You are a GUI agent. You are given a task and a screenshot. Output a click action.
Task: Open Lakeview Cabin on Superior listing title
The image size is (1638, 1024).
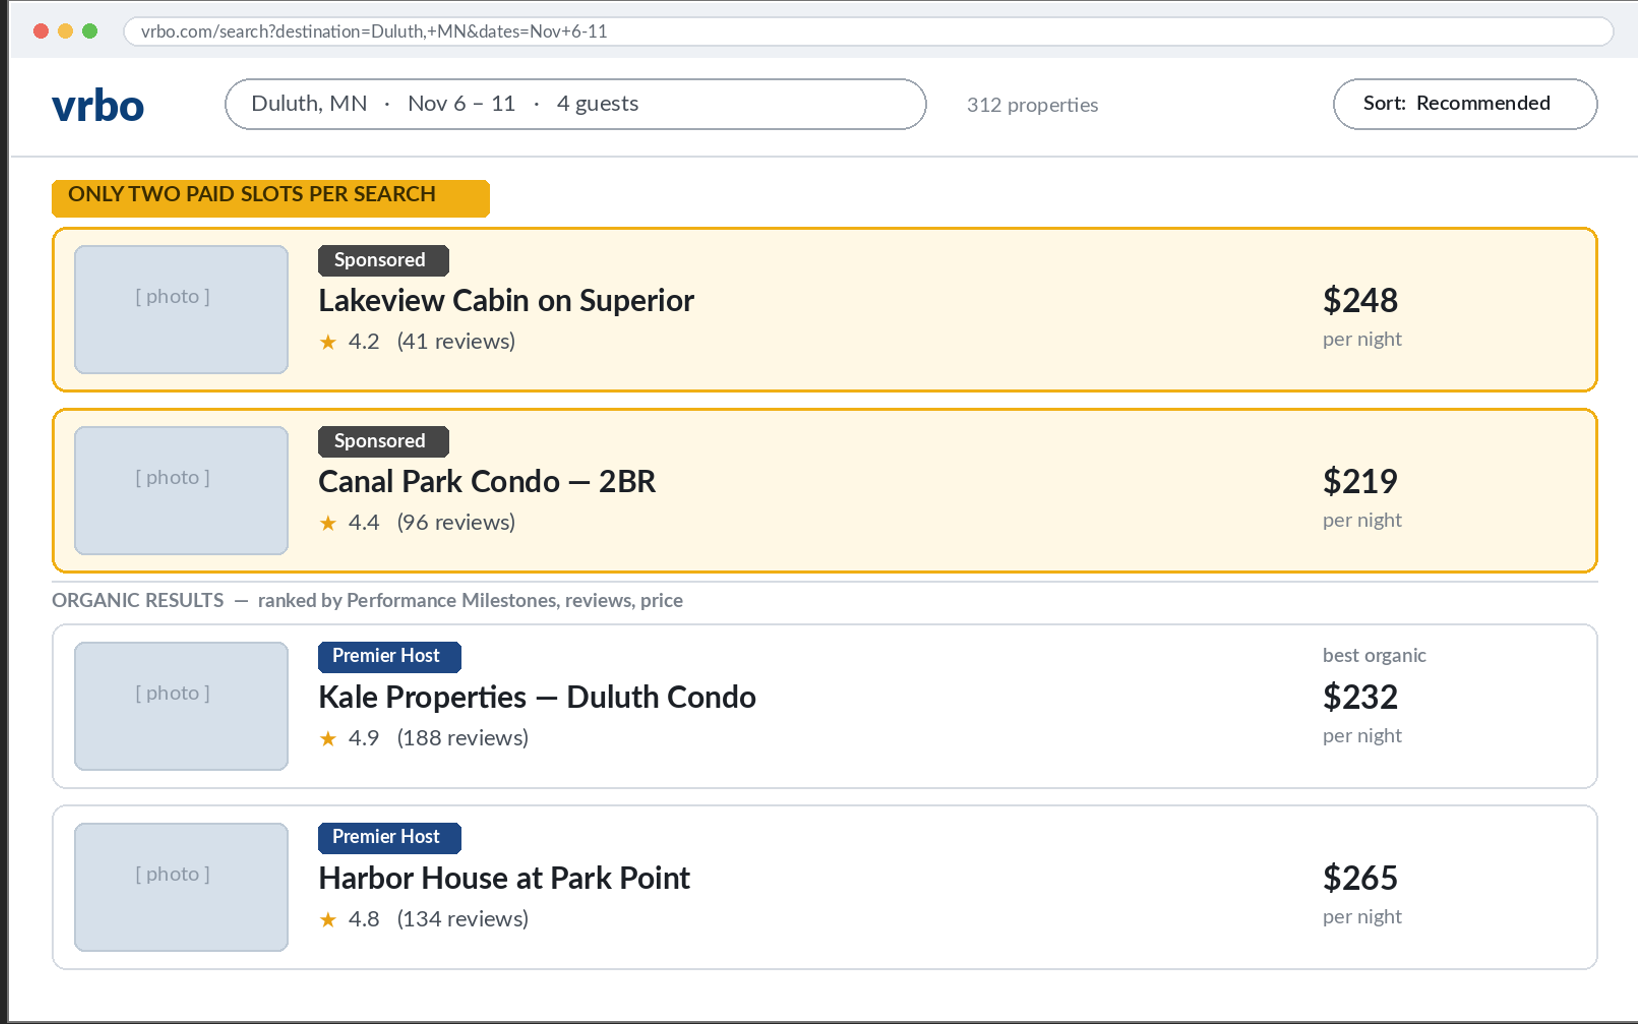506,300
